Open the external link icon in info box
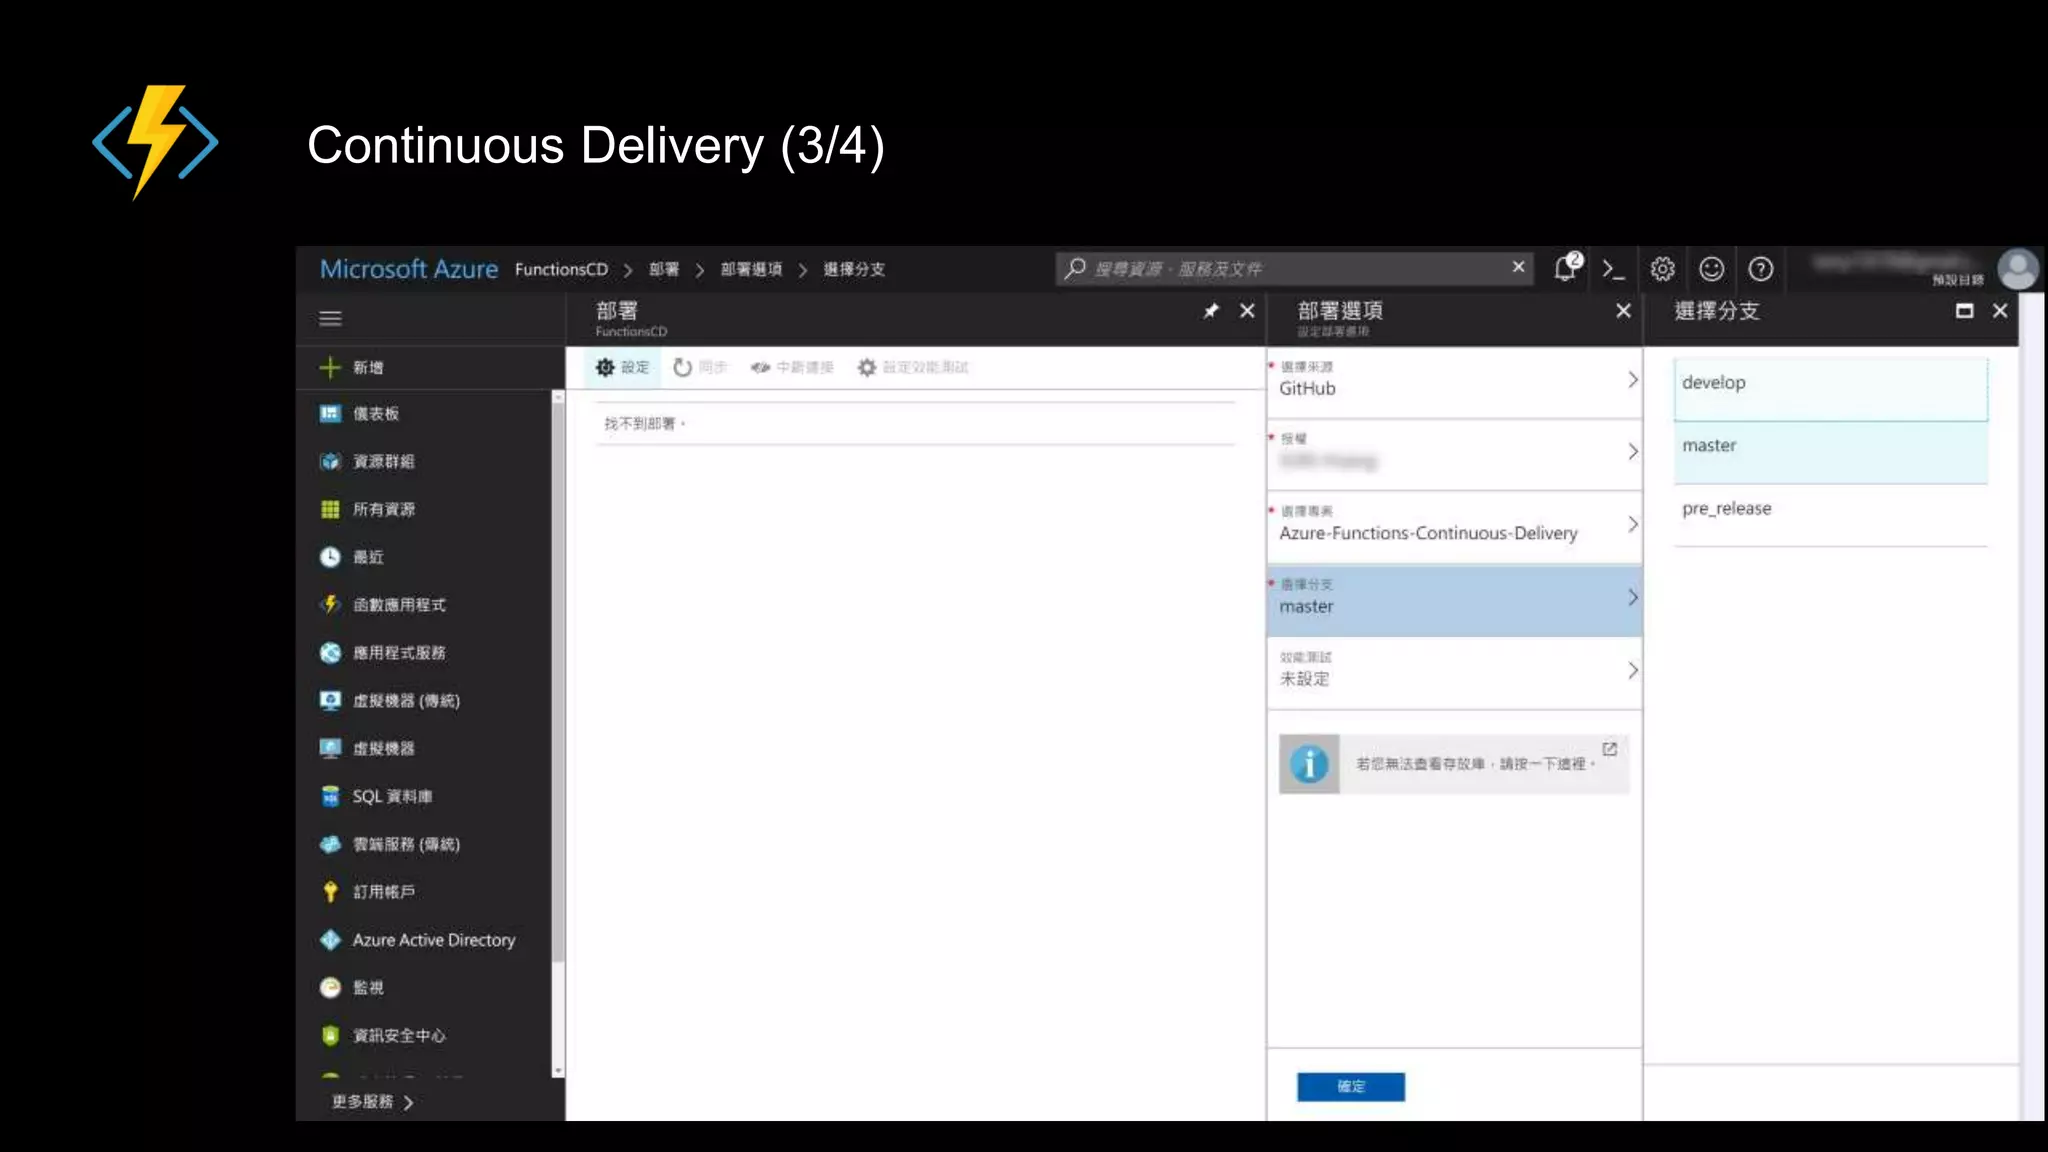Image resolution: width=2048 pixels, height=1152 pixels. 1610,749
